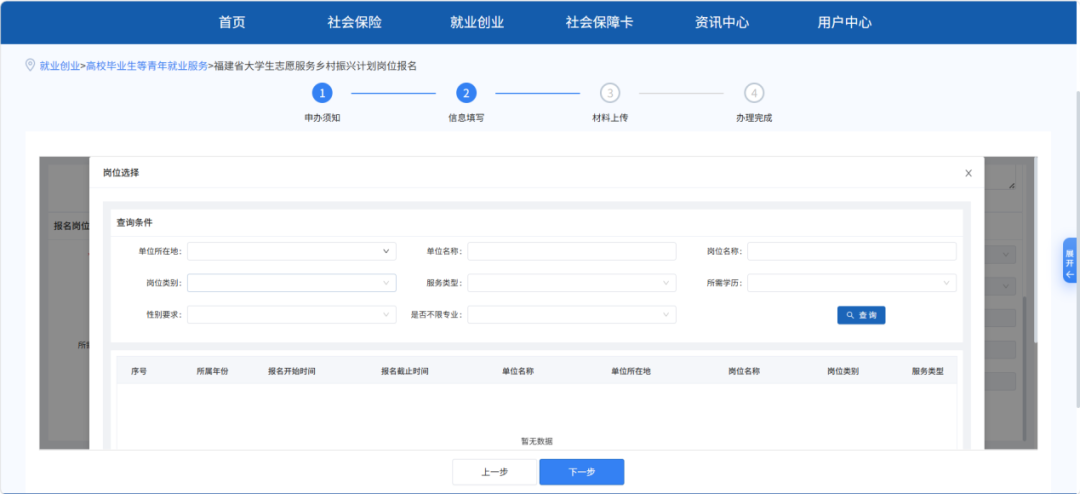Expand the 展开 side panel tab
Viewport: 1080px width, 494px height.
(1069, 260)
